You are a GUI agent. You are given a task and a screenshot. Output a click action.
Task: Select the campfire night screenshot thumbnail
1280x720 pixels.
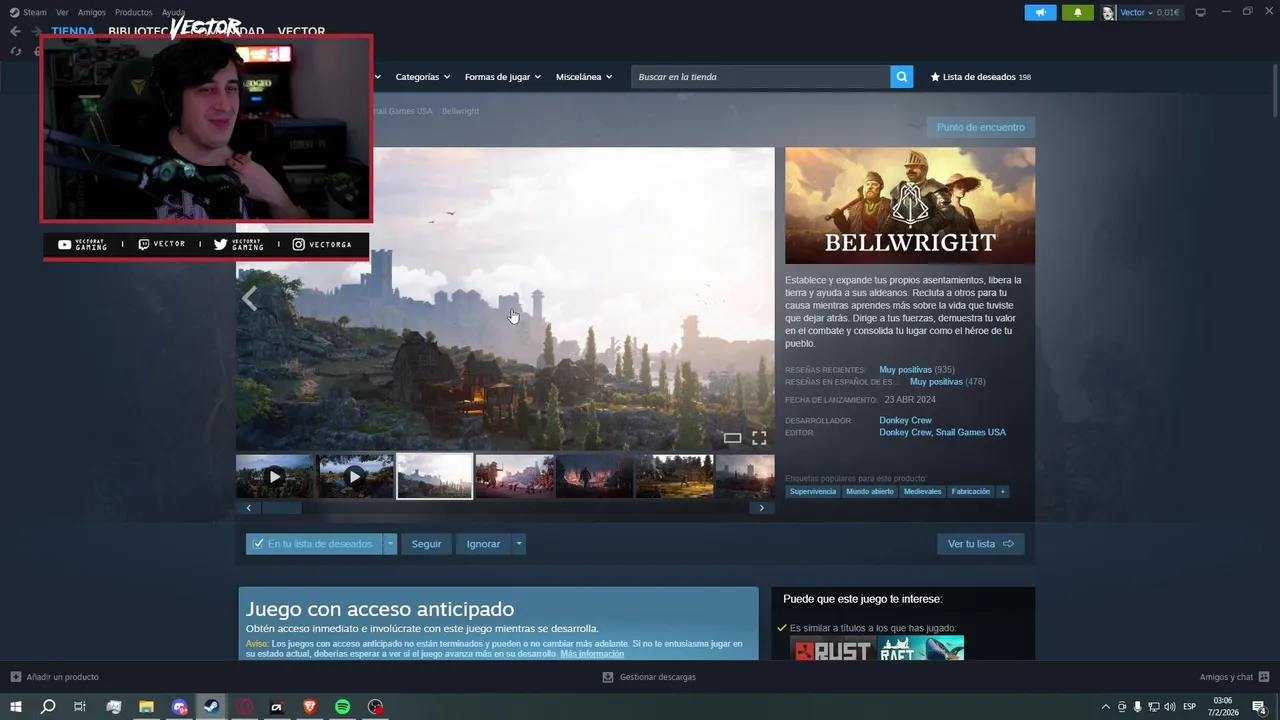[x=595, y=477]
